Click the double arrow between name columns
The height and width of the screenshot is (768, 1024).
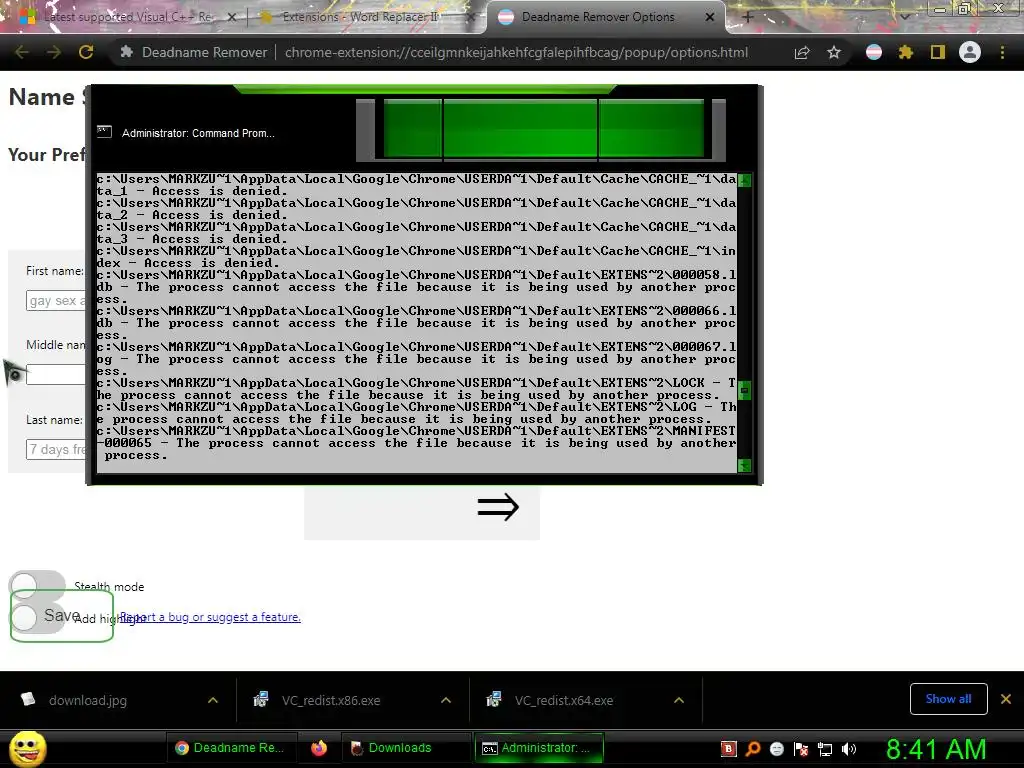click(498, 507)
